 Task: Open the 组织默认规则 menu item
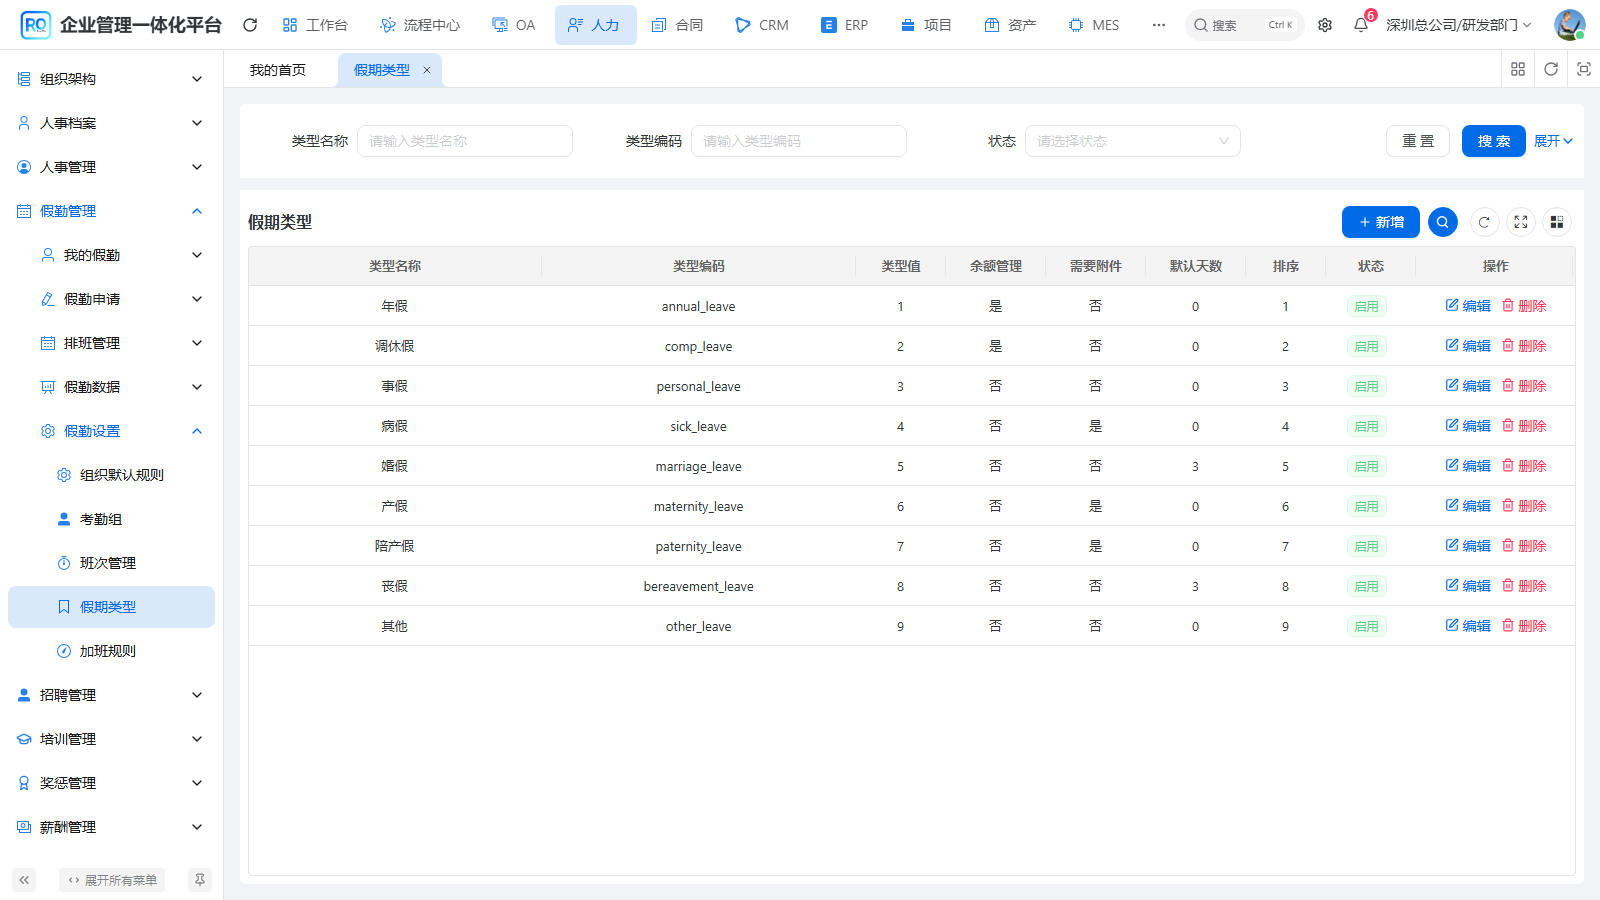(x=111, y=475)
